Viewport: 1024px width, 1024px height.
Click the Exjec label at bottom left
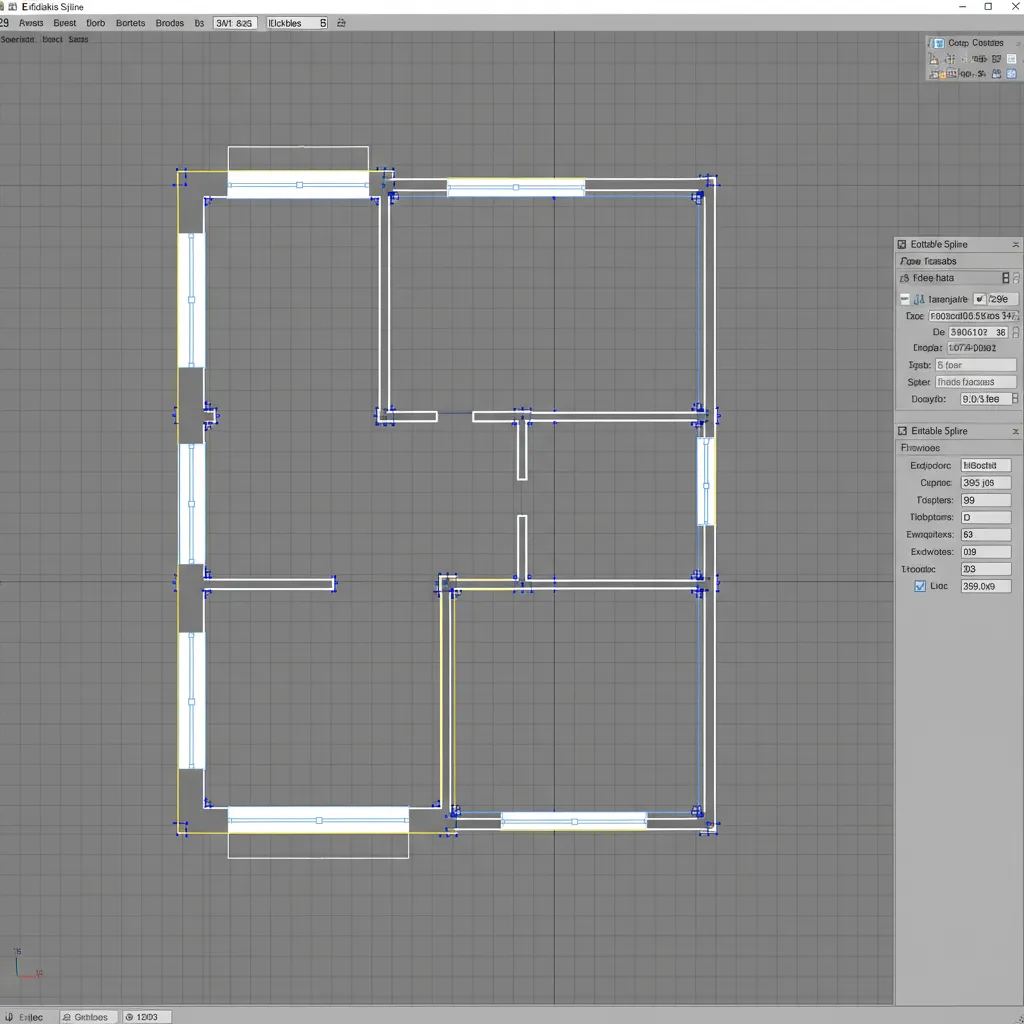31,1016
